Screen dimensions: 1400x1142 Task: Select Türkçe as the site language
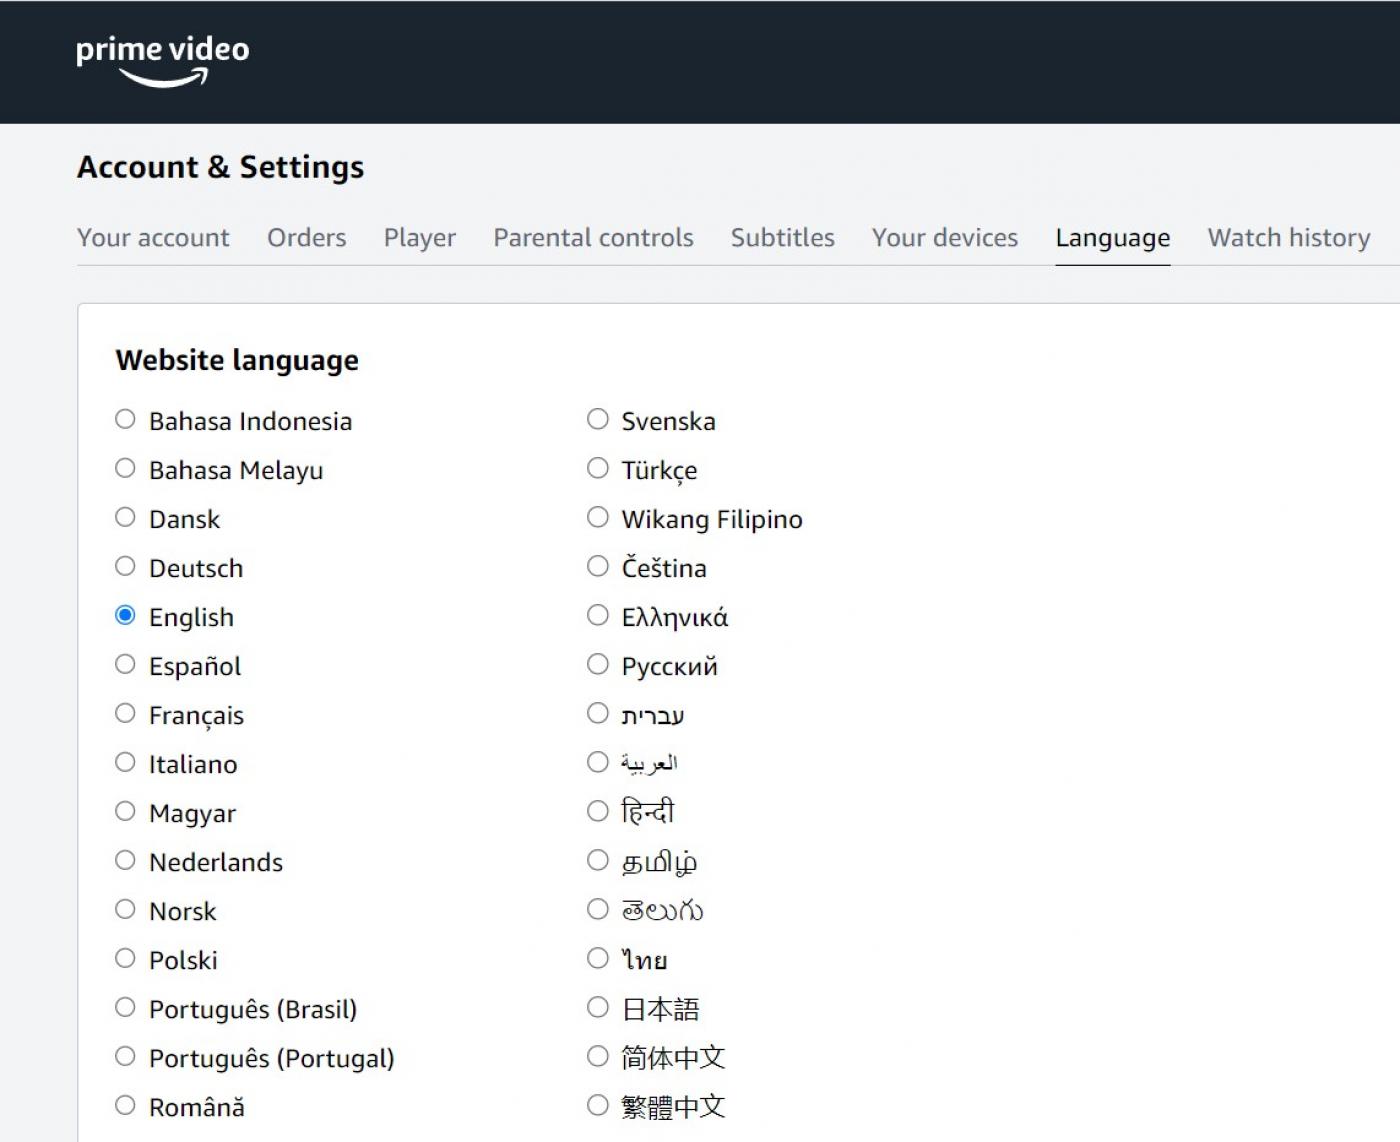click(598, 468)
